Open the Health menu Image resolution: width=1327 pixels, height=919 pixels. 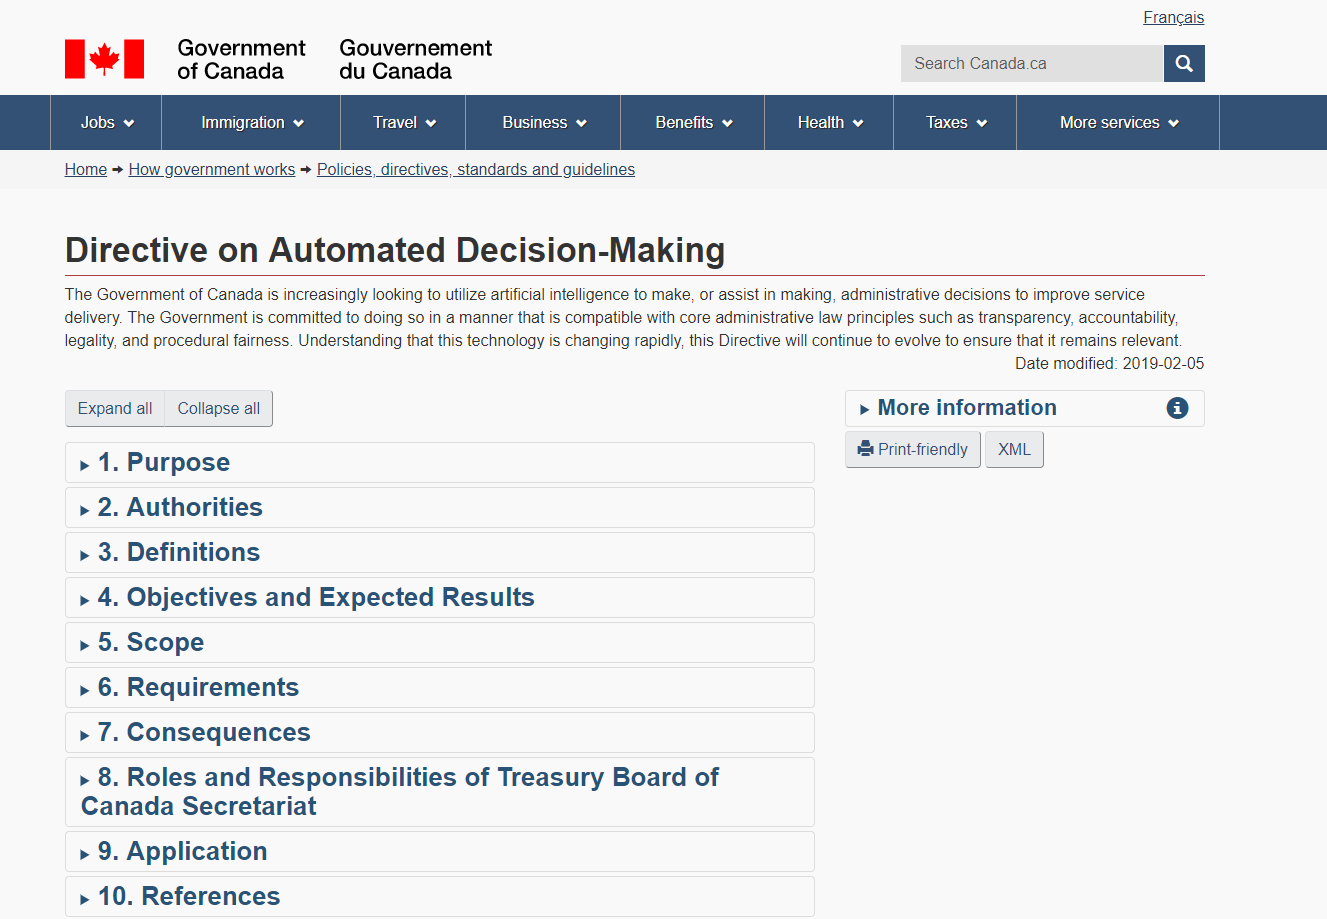pyautogui.click(x=829, y=122)
